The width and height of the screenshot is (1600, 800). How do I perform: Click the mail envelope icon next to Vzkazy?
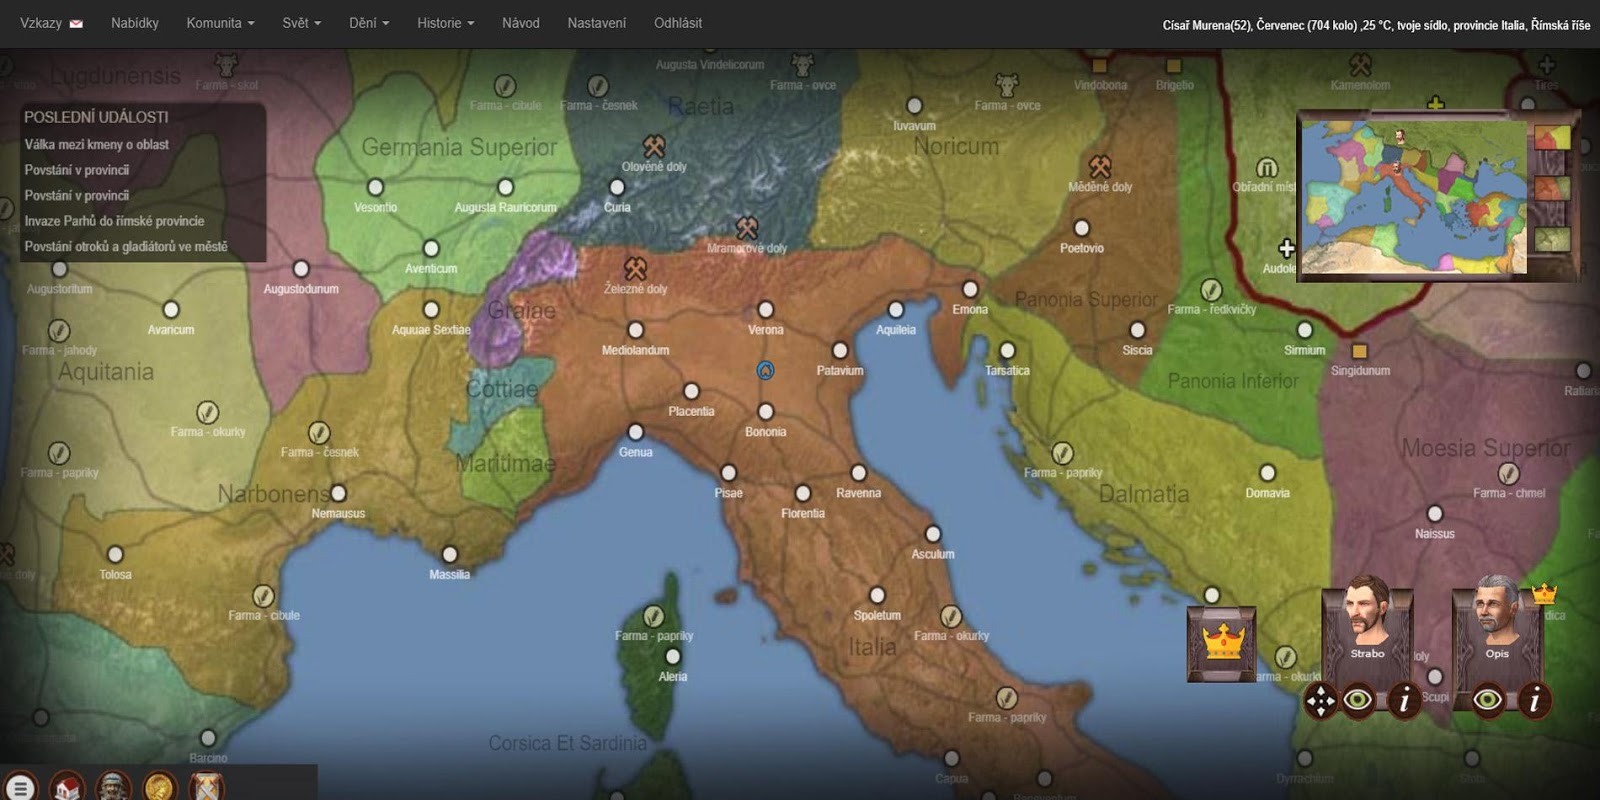(x=76, y=23)
